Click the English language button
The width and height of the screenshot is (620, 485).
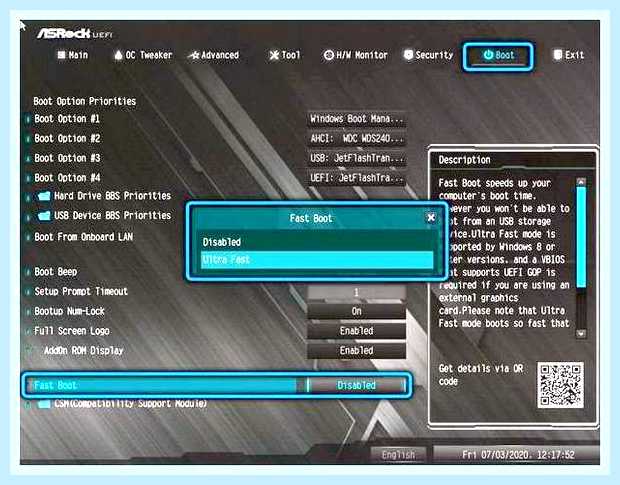point(398,455)
